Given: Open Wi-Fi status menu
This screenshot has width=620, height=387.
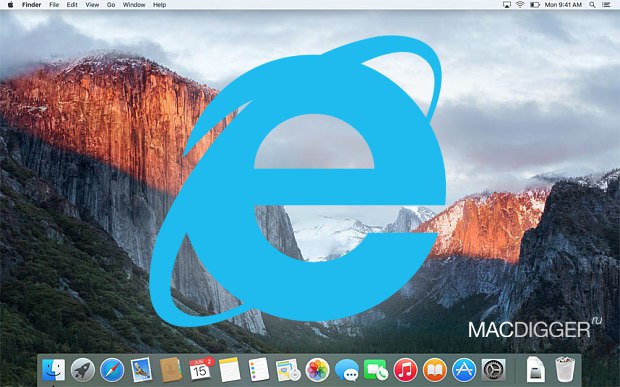Looking at the screenshot, I should tap(520, 5).
